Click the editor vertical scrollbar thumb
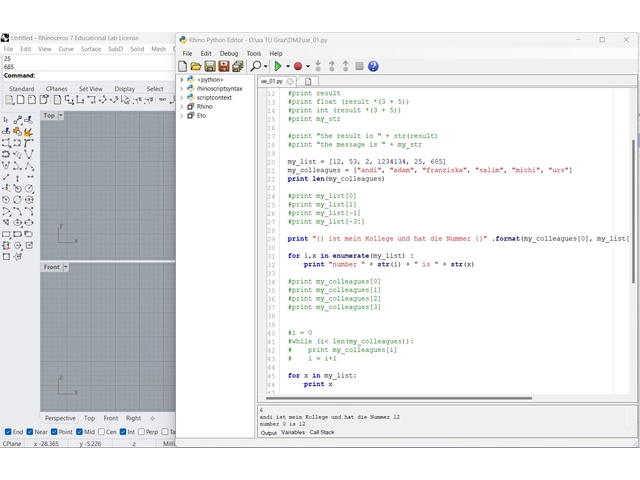640x480 pixels. pos(633,211)
